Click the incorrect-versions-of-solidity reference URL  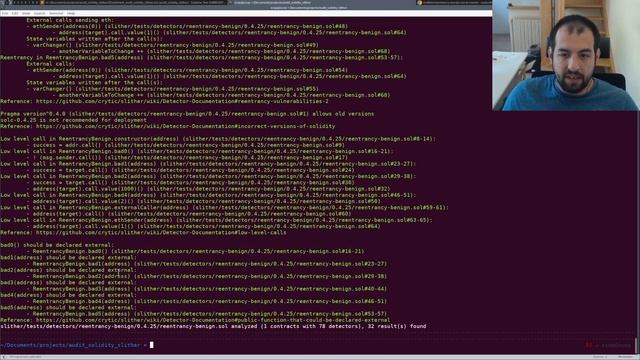coord(185,126)
